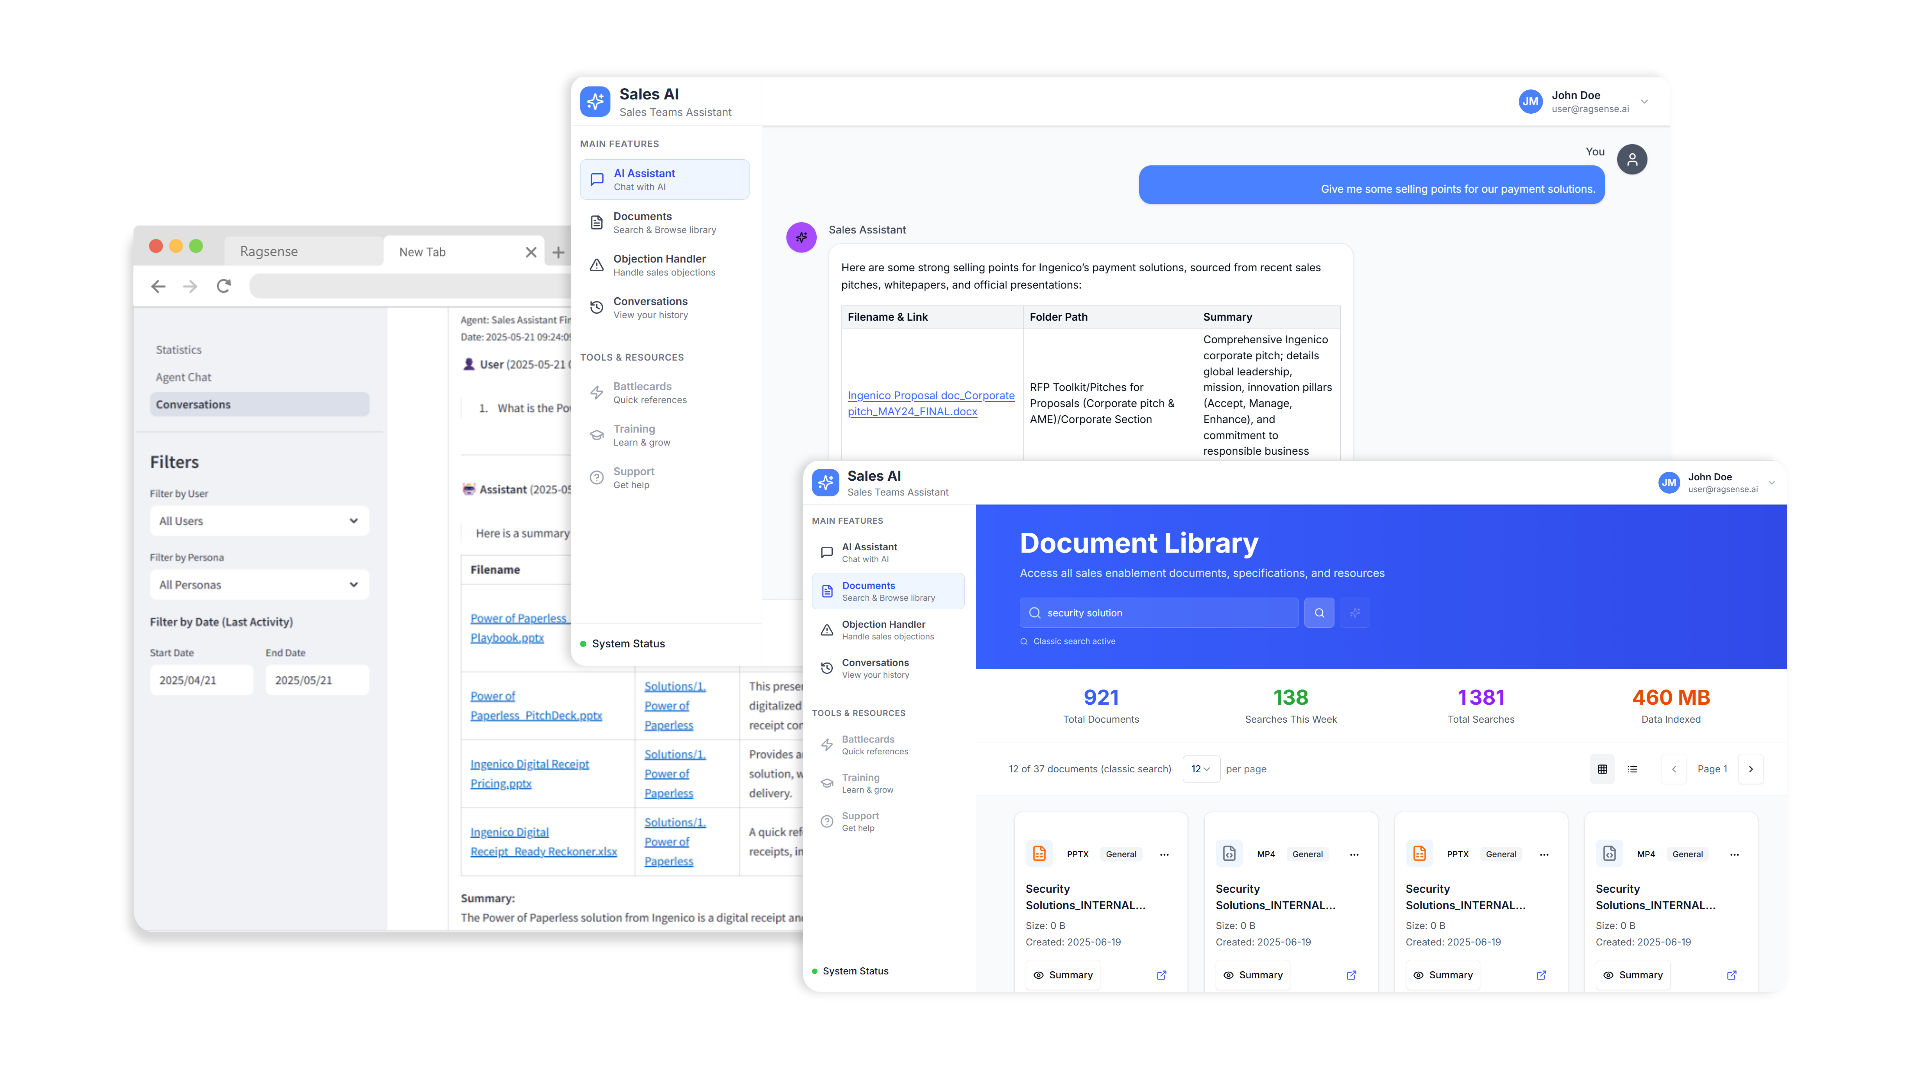The width and height of the screenshot is (1920, 1080).
Task: Click the End Date field 2025/05/21
Action: pyautogui.click(x=317, y=680)
